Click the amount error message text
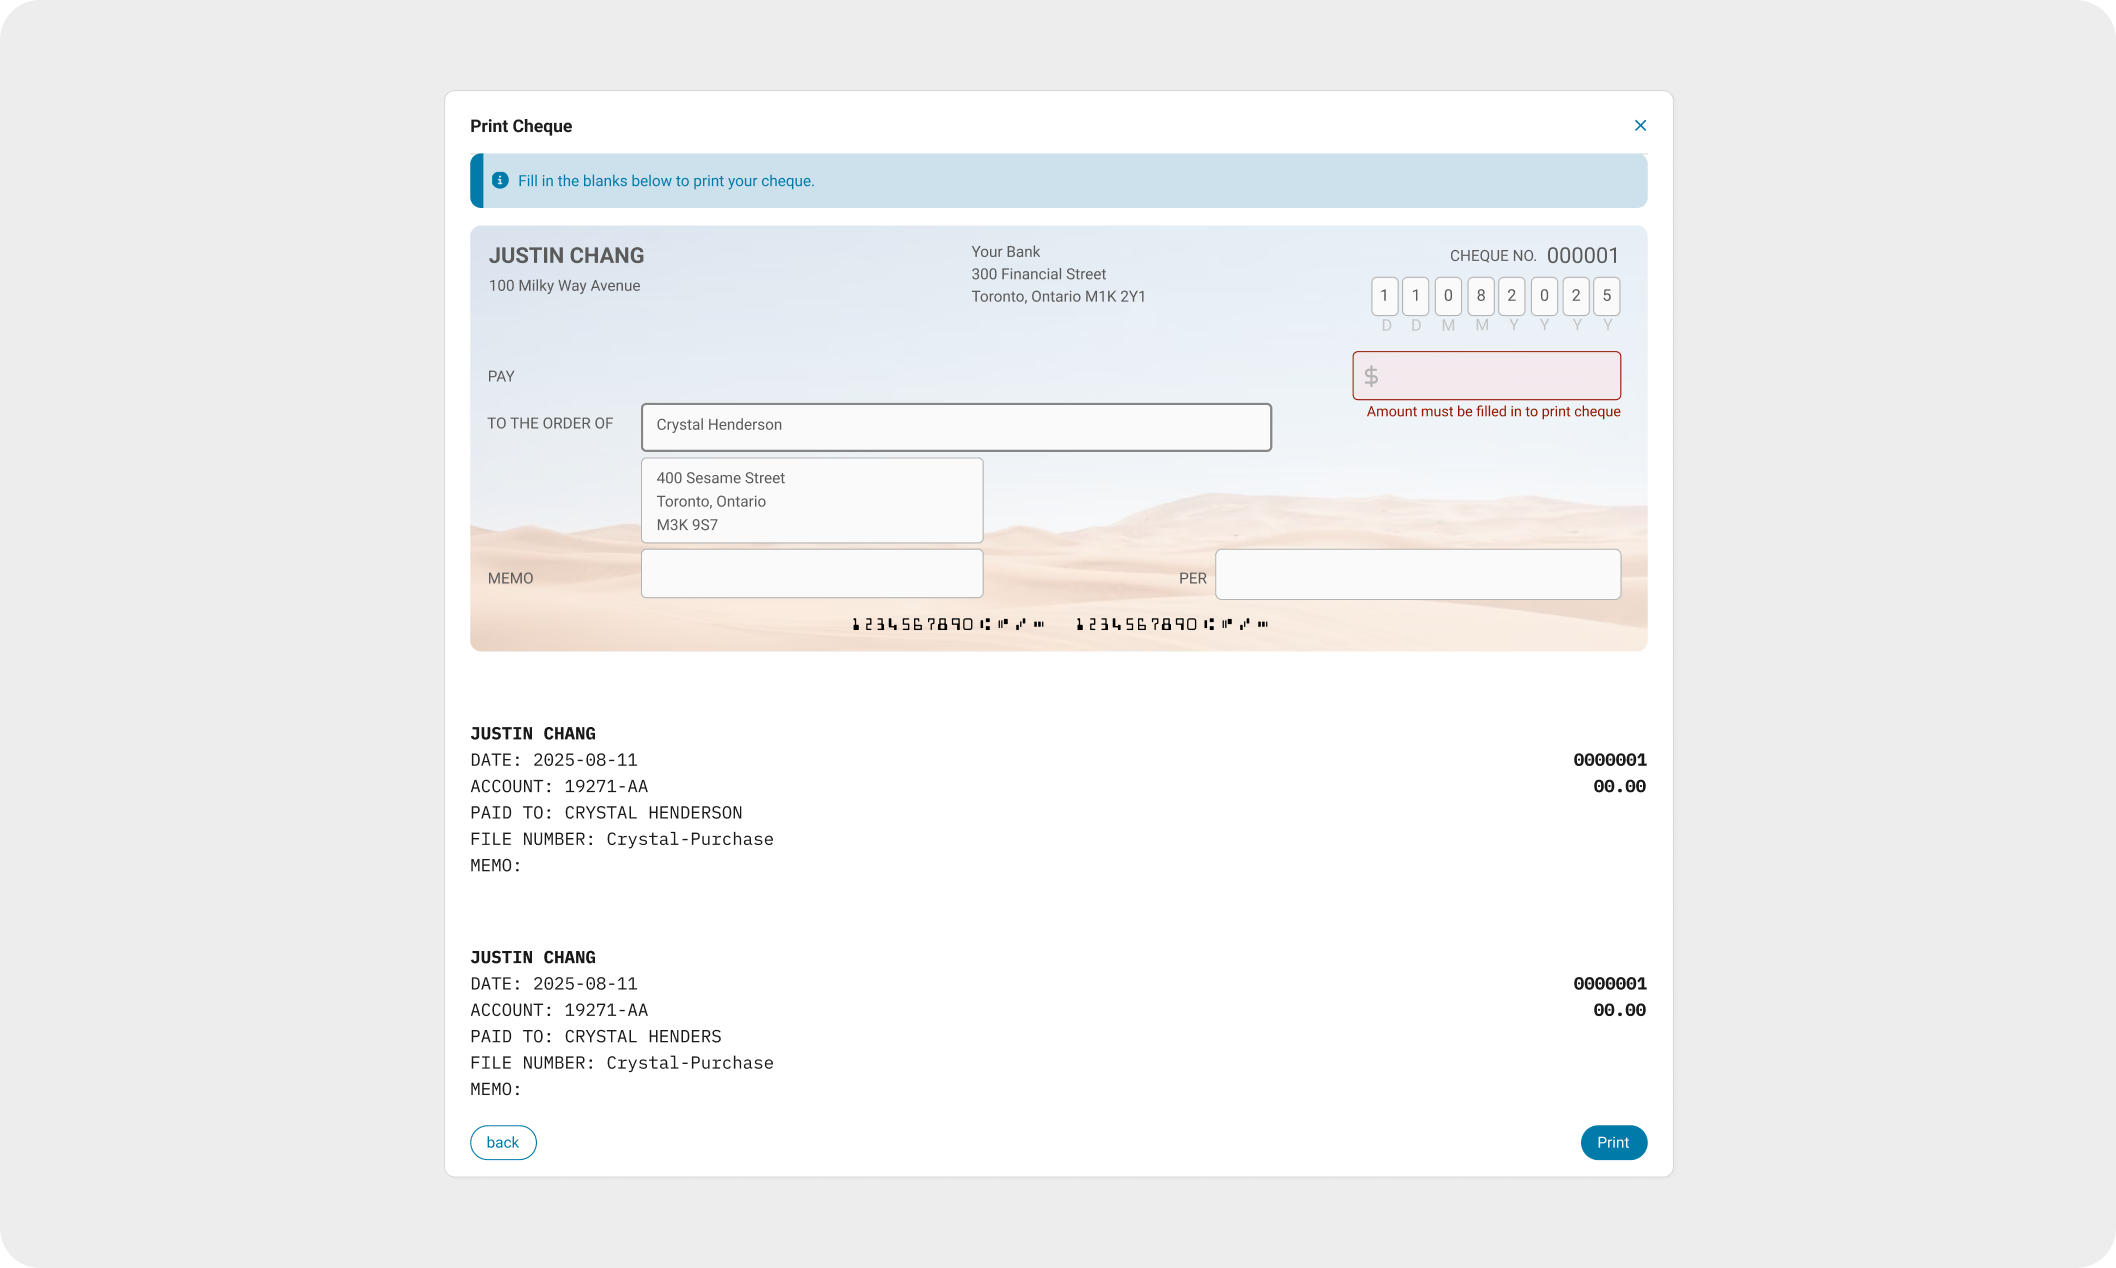Image resolution: width=2116 pixels, height=1268 pixels. (1493, 412)
